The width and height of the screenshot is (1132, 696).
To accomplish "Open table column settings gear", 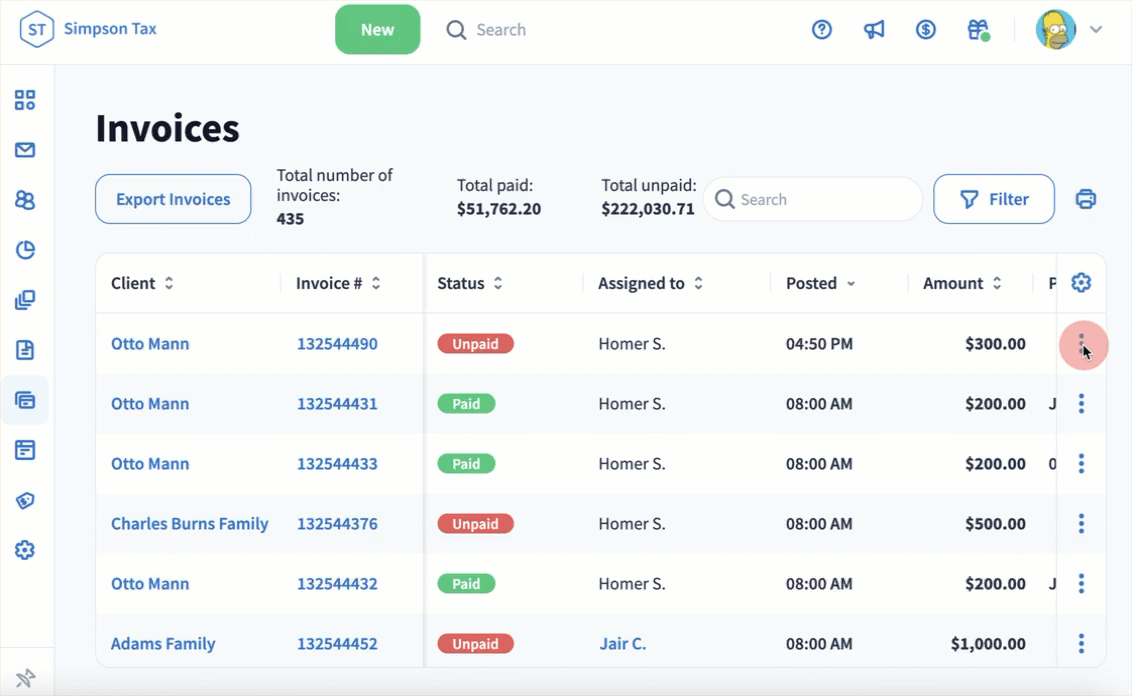I will pos(1081,283).
